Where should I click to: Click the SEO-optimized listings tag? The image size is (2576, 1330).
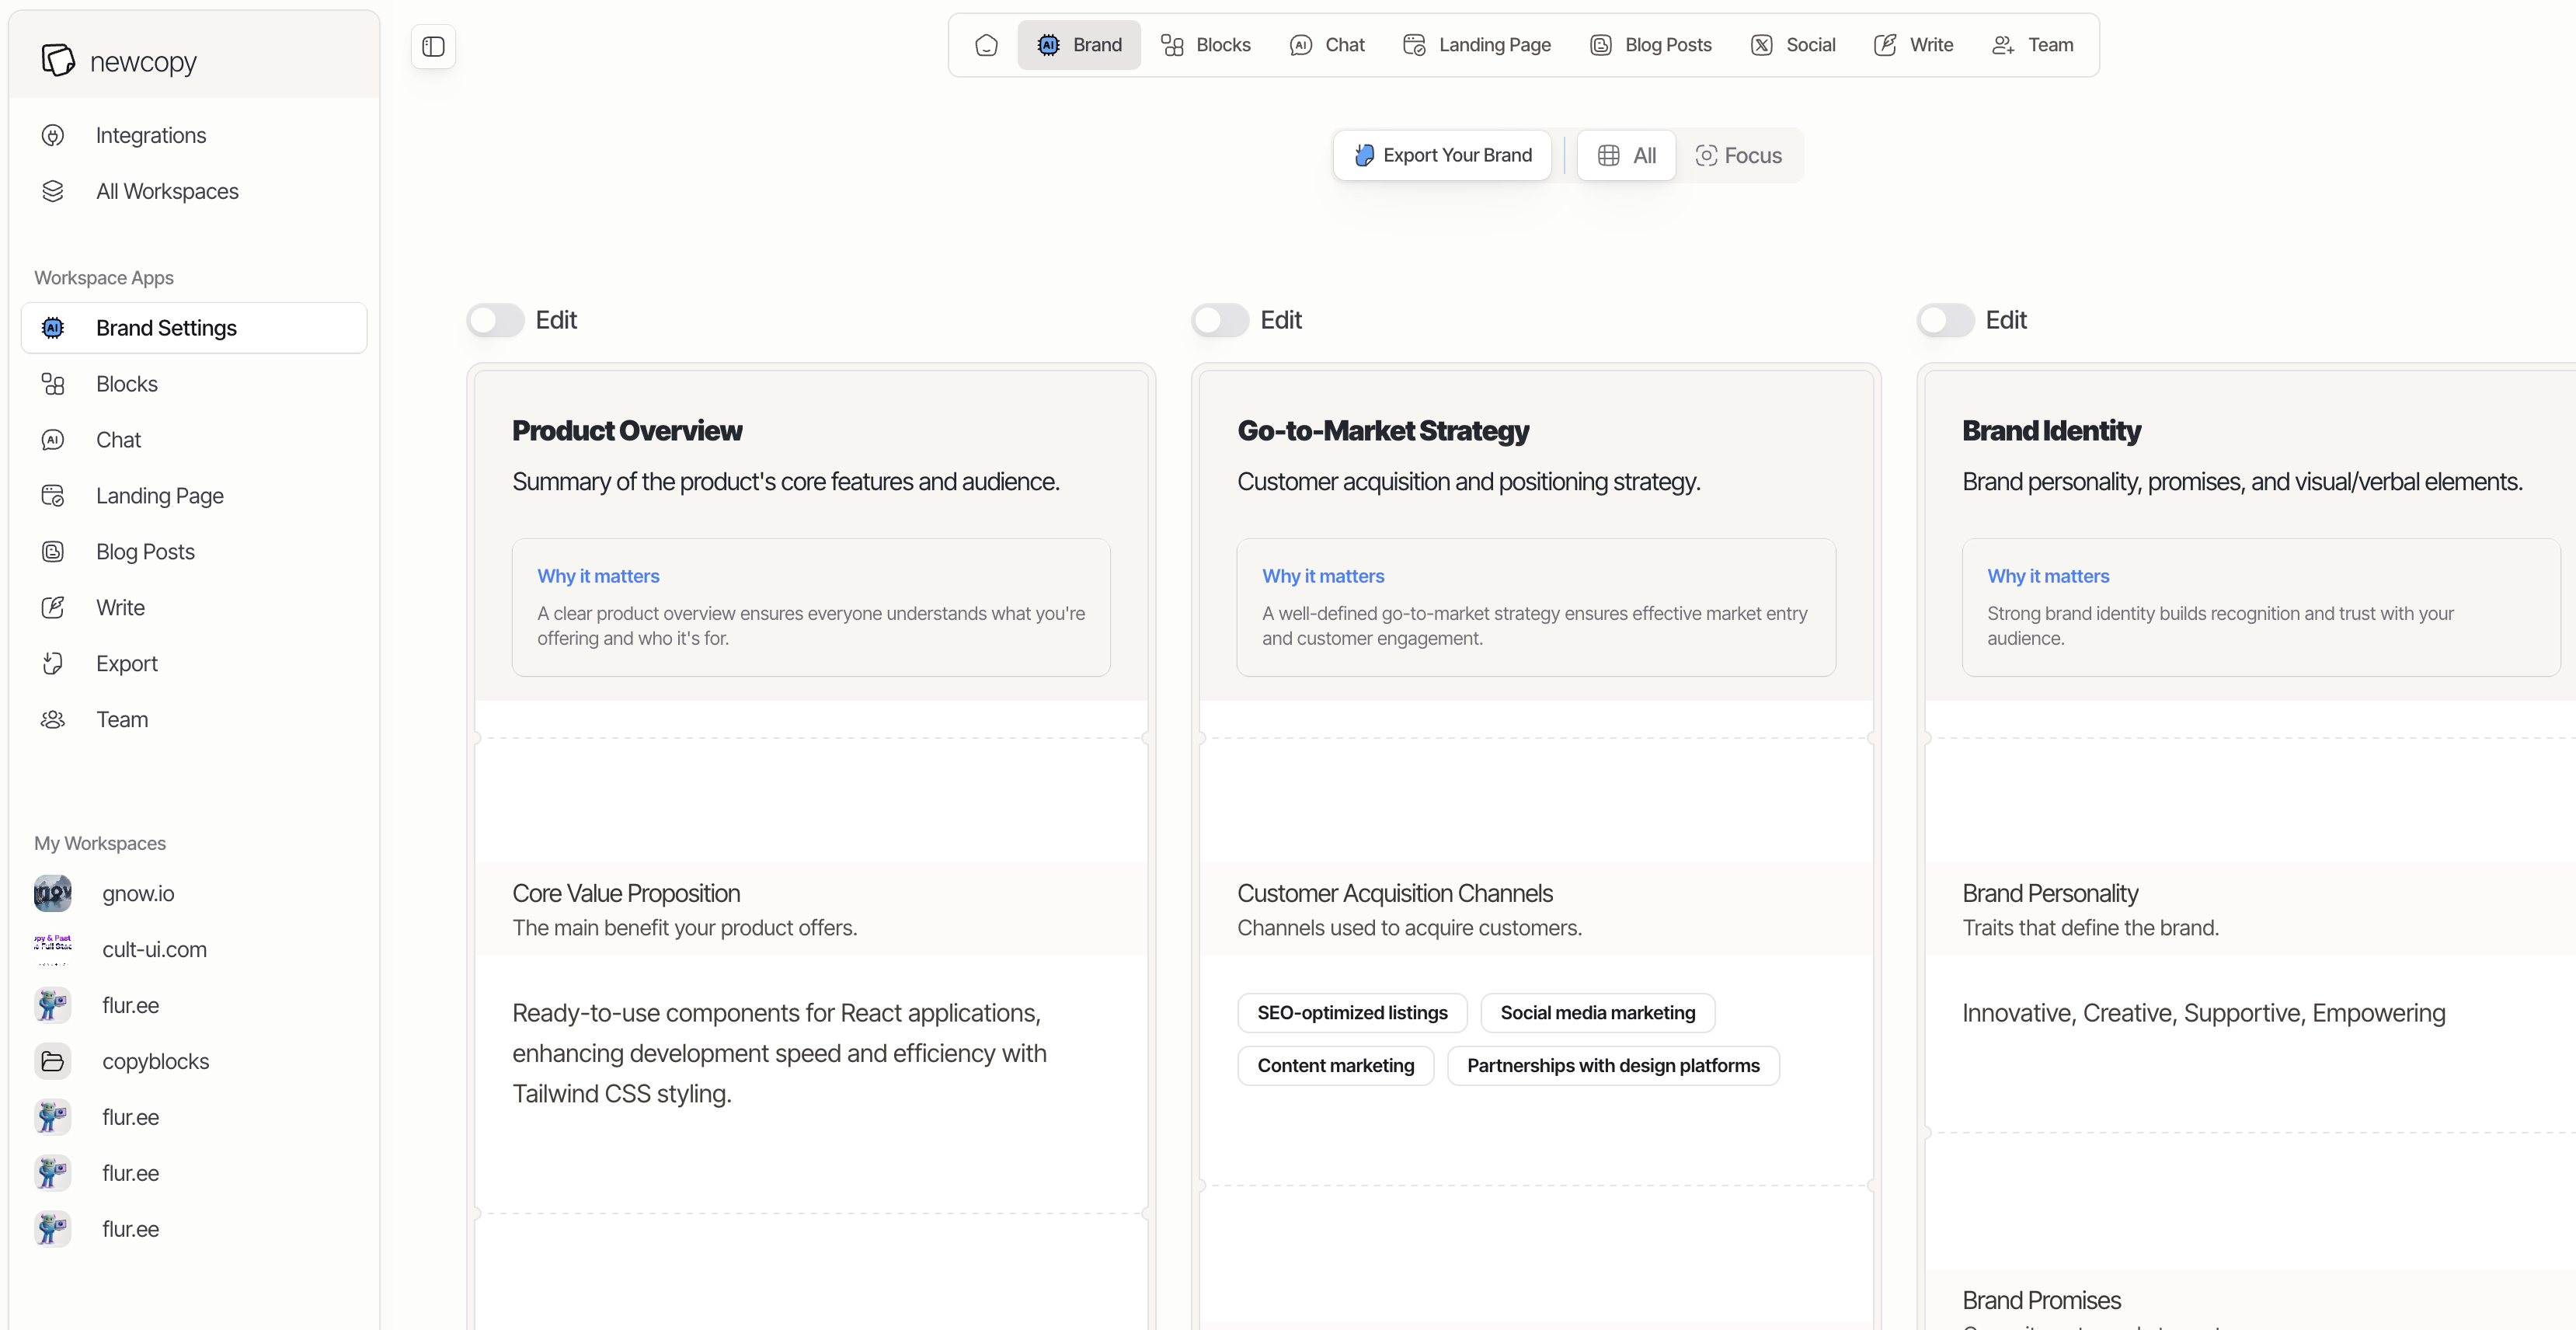1352,1012
